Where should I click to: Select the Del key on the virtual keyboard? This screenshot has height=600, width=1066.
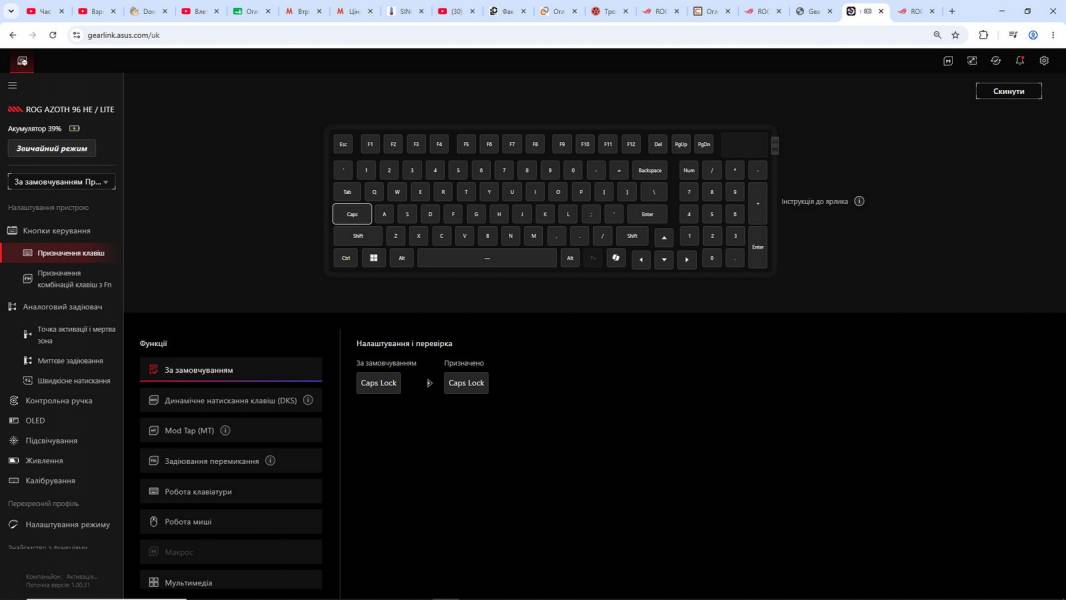tap(657, 144)
